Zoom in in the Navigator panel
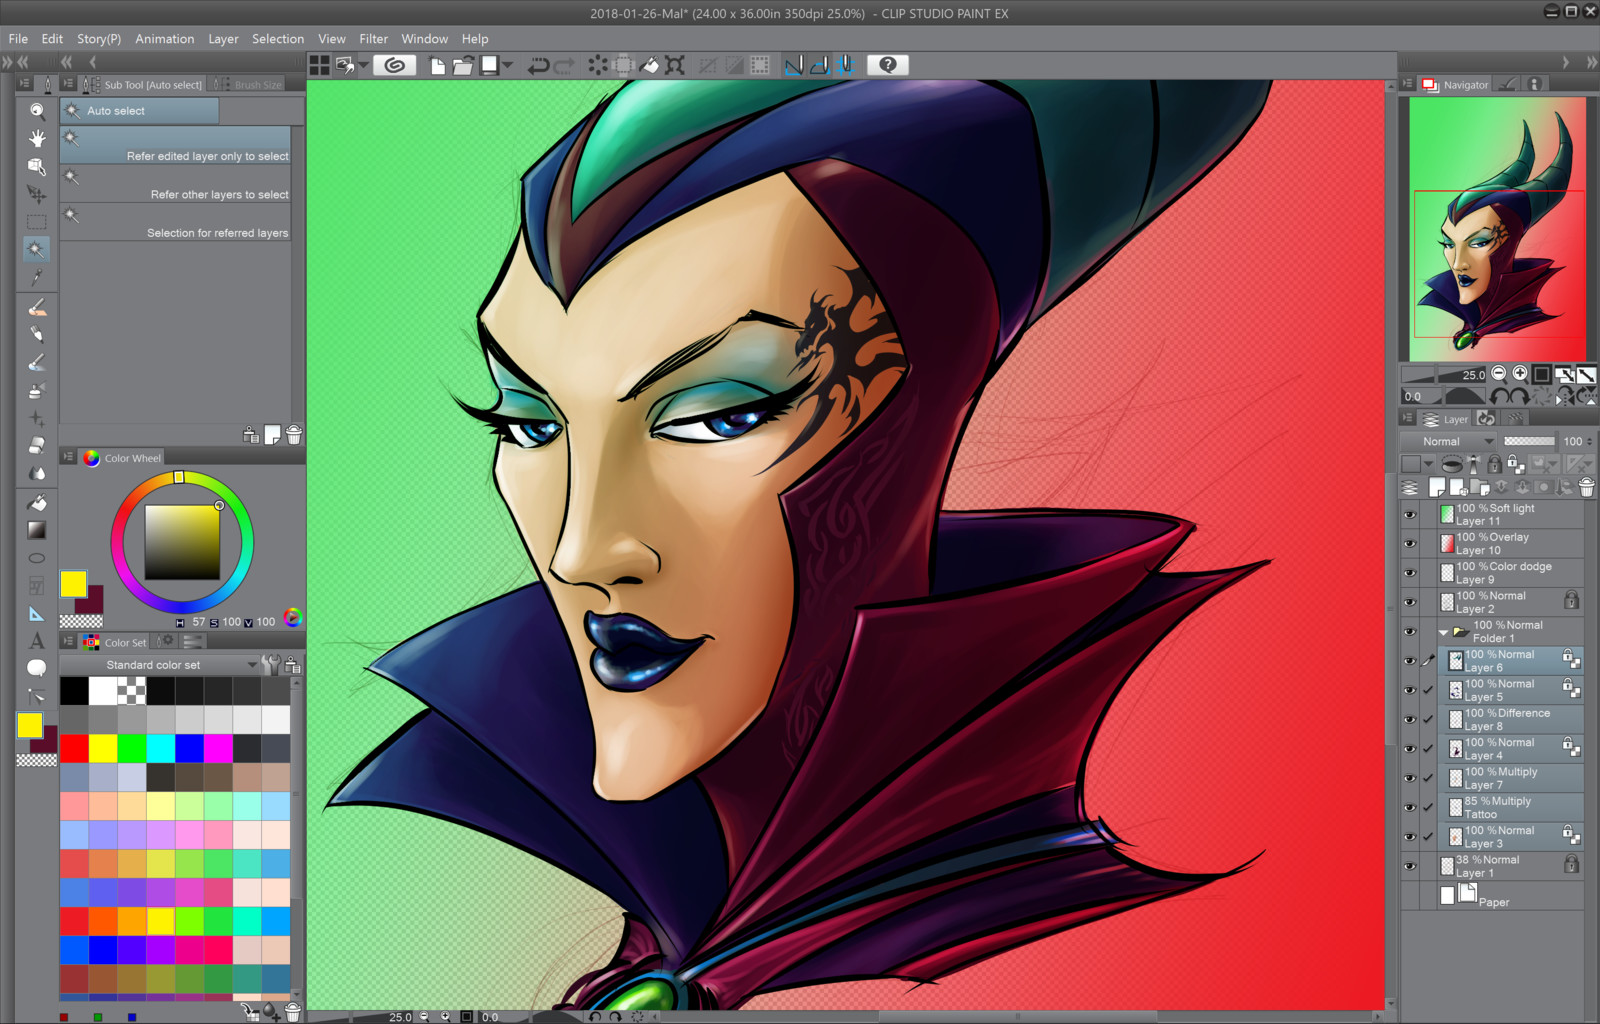The image size is (1600, 1024). 1520,374
